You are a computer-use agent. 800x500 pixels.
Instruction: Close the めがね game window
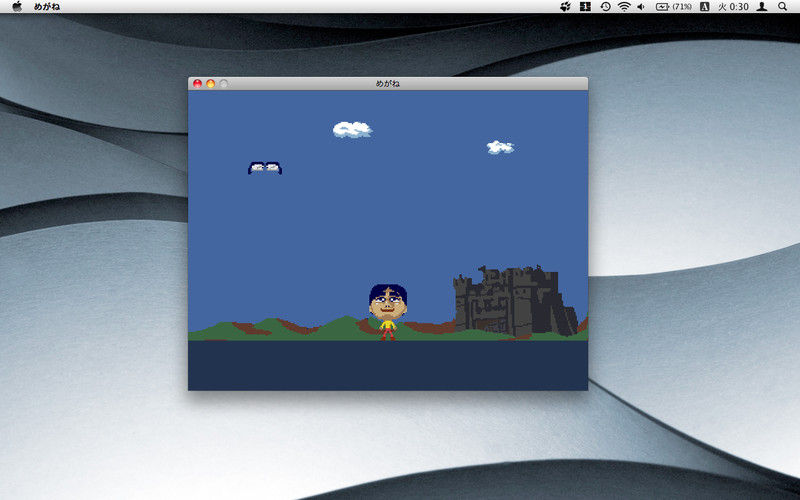click(197, 84)
